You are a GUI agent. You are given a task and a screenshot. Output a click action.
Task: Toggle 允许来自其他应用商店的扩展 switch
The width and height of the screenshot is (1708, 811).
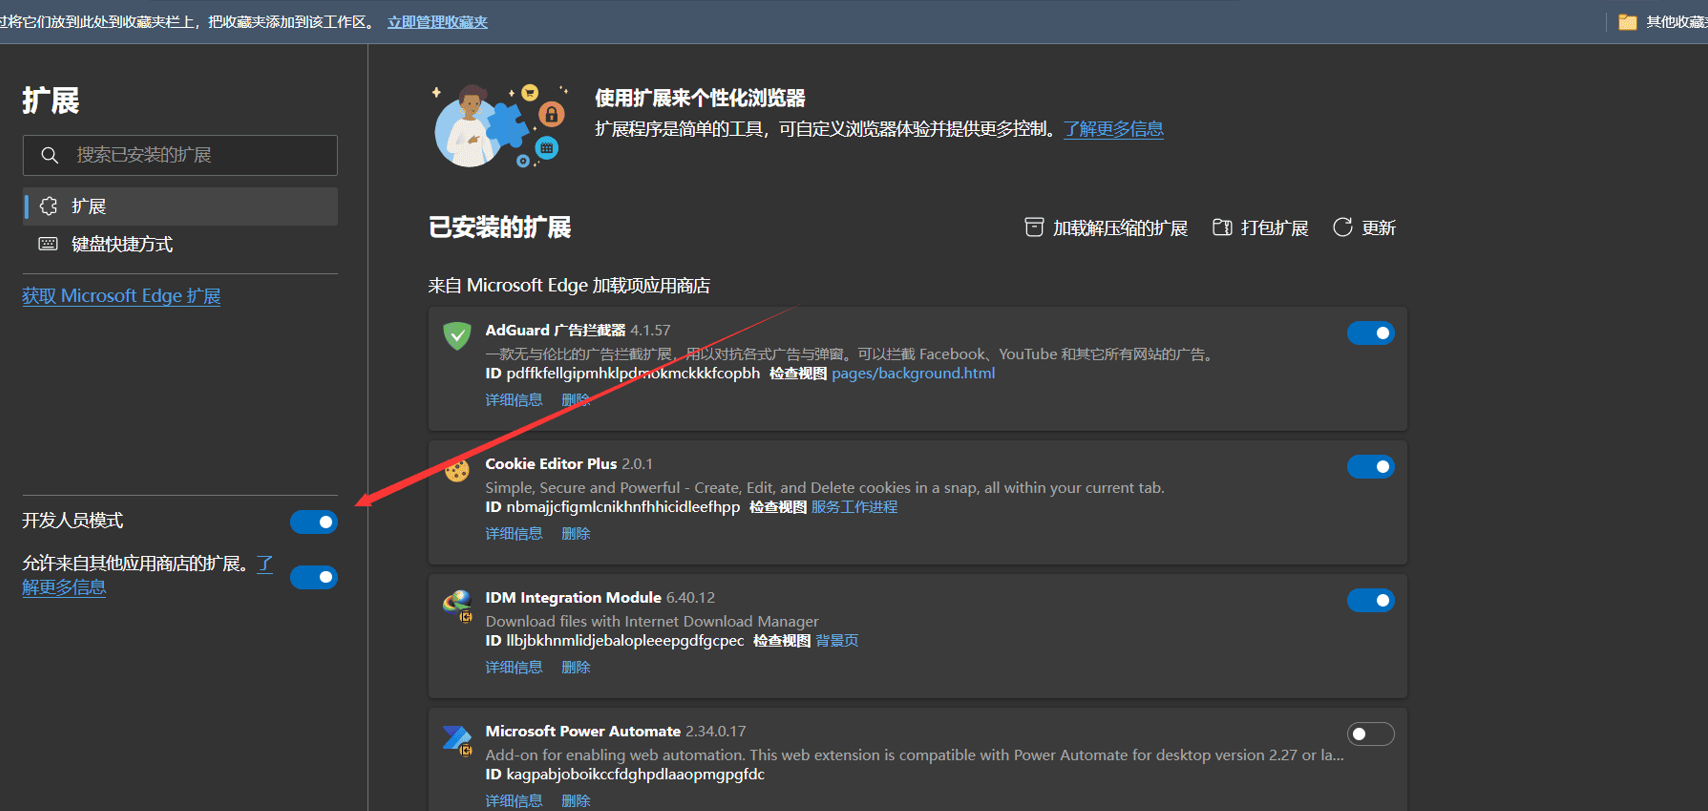click(314, 577)
